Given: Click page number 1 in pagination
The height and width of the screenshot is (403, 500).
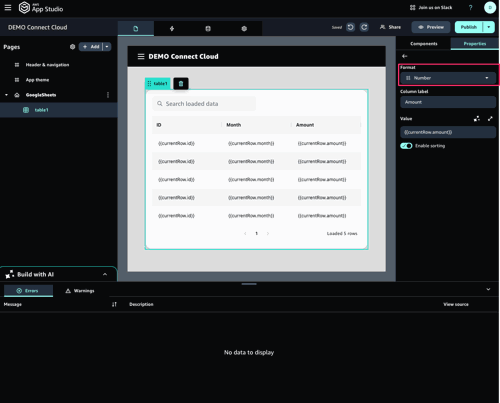Looking at the screenshot, I should point(256,233).
